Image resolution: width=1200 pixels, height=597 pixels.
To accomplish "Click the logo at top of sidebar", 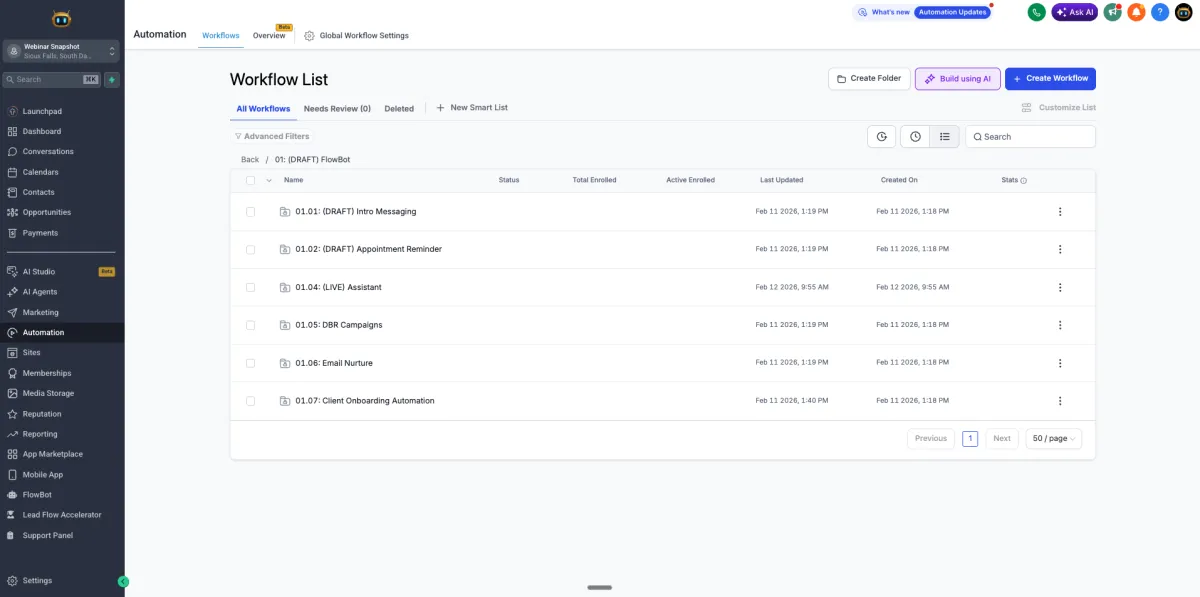I will (61, 18).
